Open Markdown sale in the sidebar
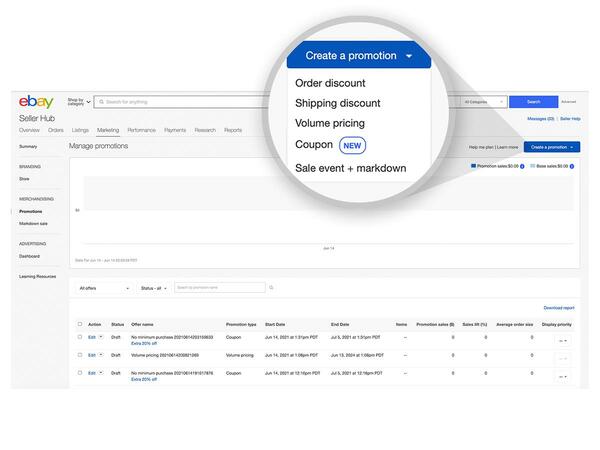600x450 pixels. pyautogui.click(x=33, y=223)
